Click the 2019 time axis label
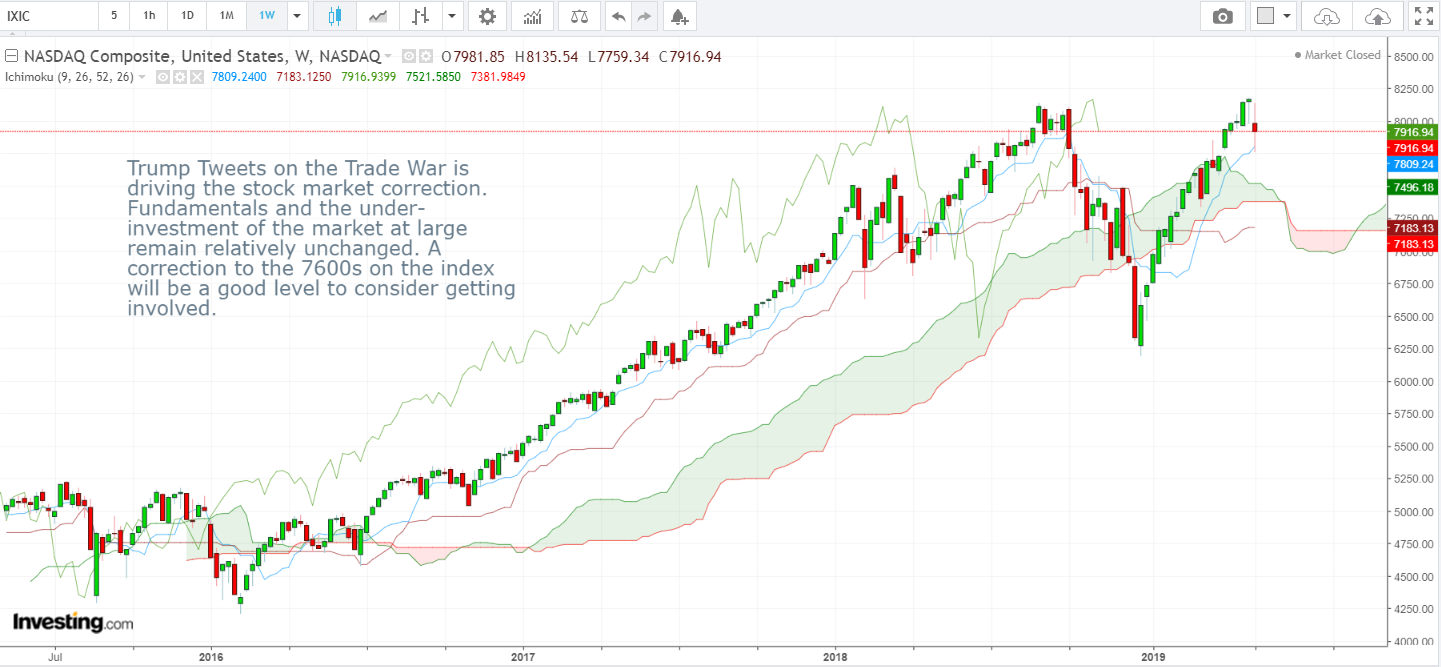The width and height of the screenshot is (1441, 667). (1153, 658)
